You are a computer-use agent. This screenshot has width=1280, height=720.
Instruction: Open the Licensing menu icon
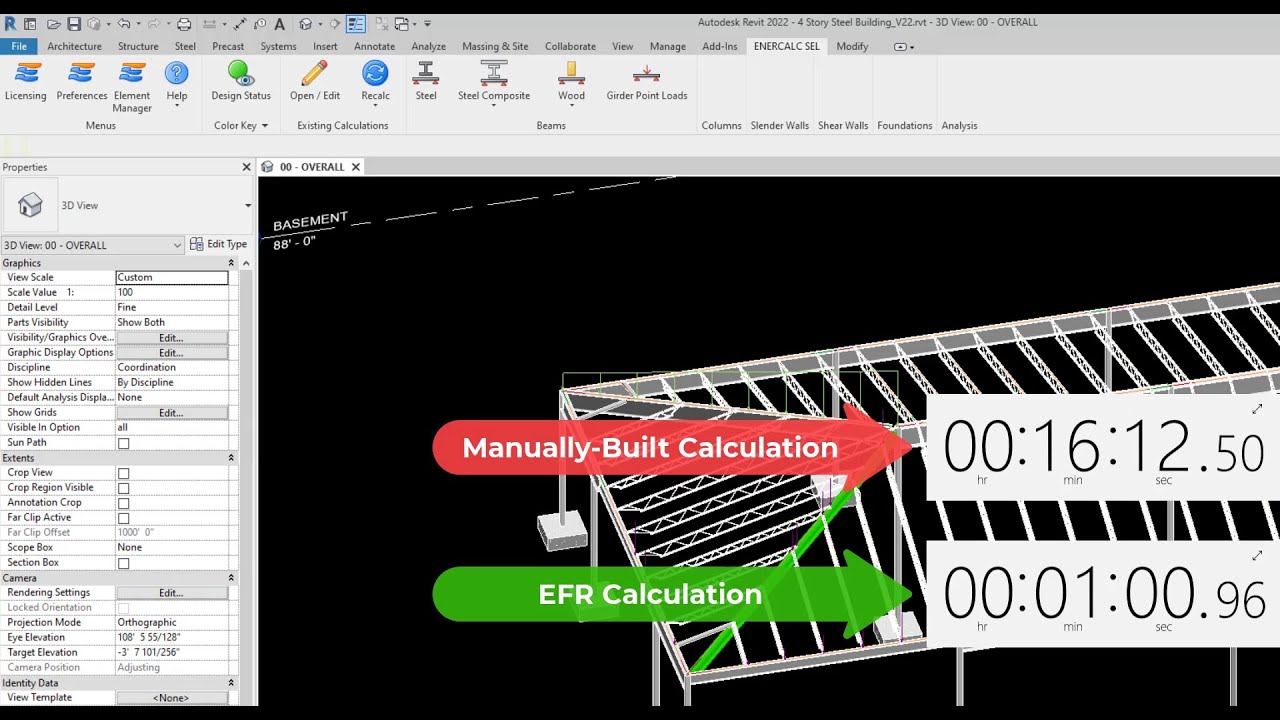pyautogui.click(x=26, y=82)
